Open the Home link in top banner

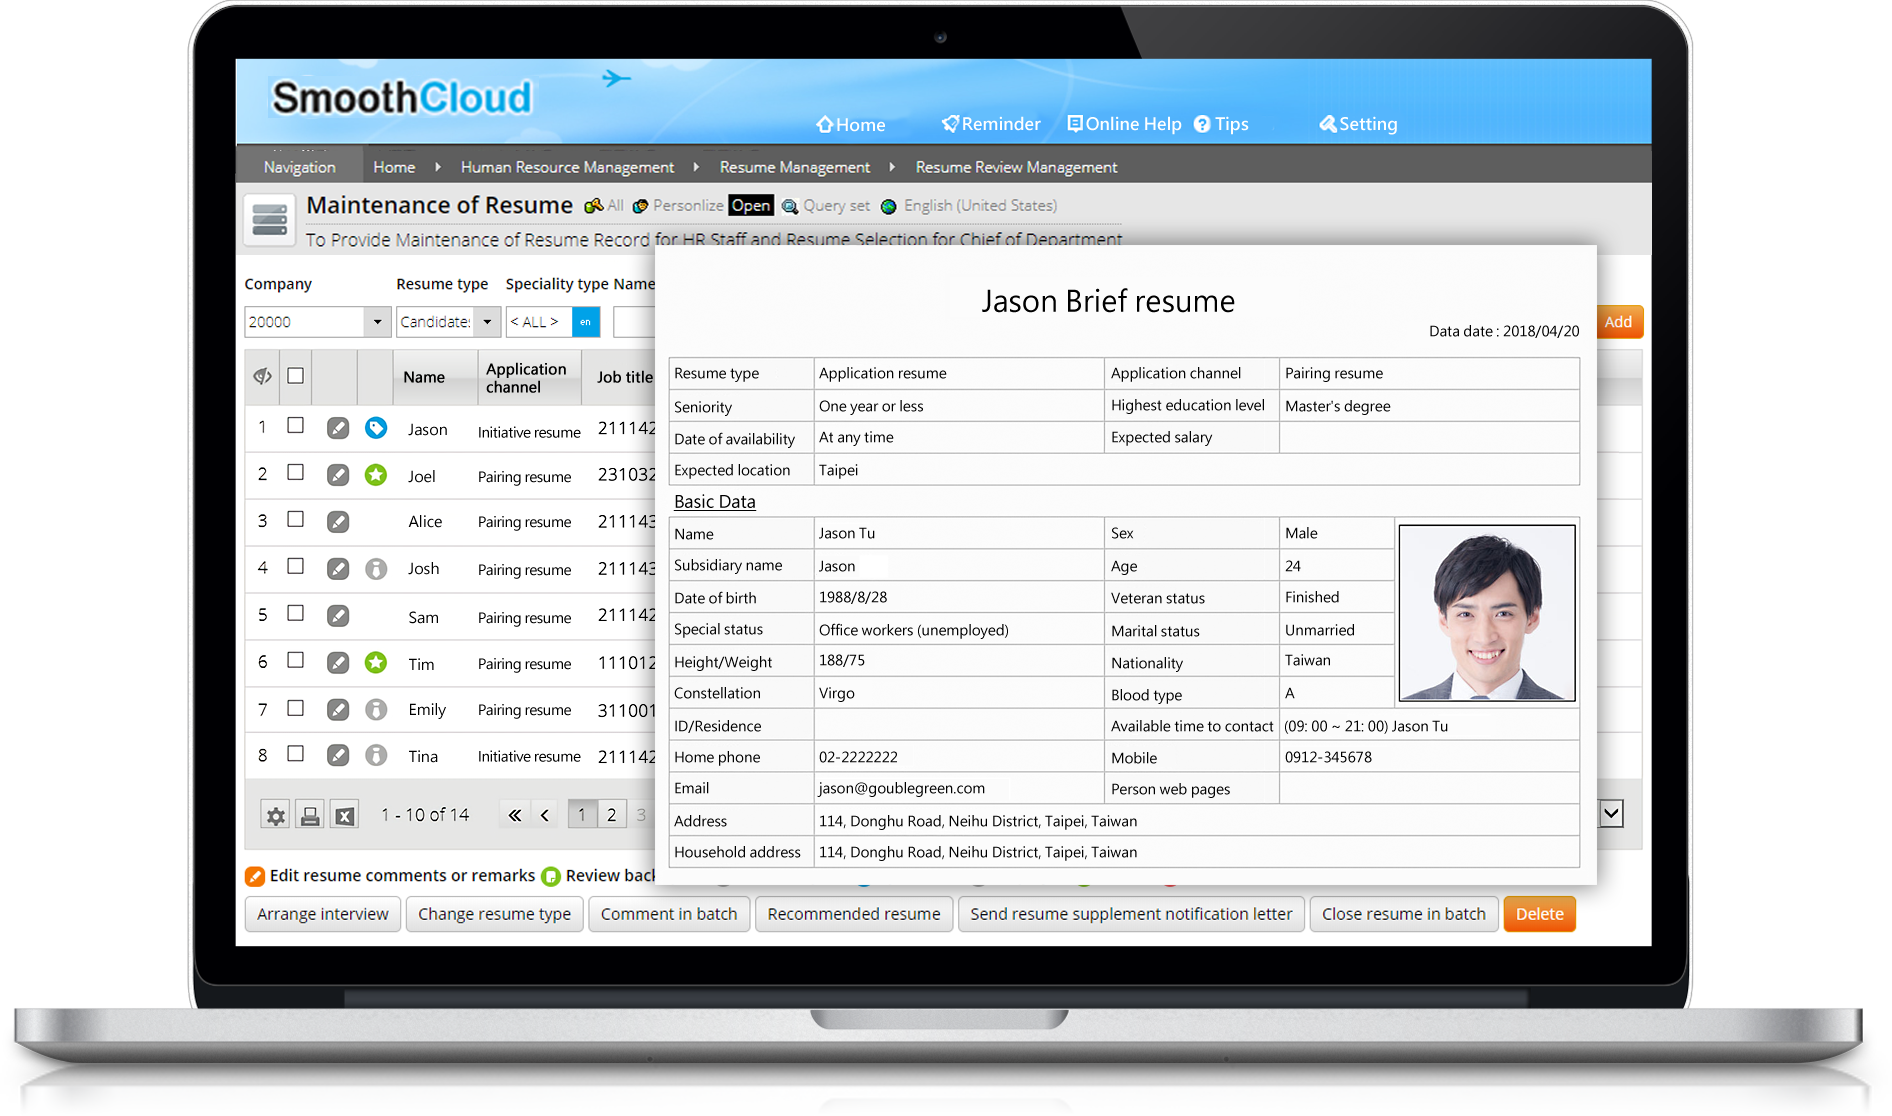click(850, 124)
